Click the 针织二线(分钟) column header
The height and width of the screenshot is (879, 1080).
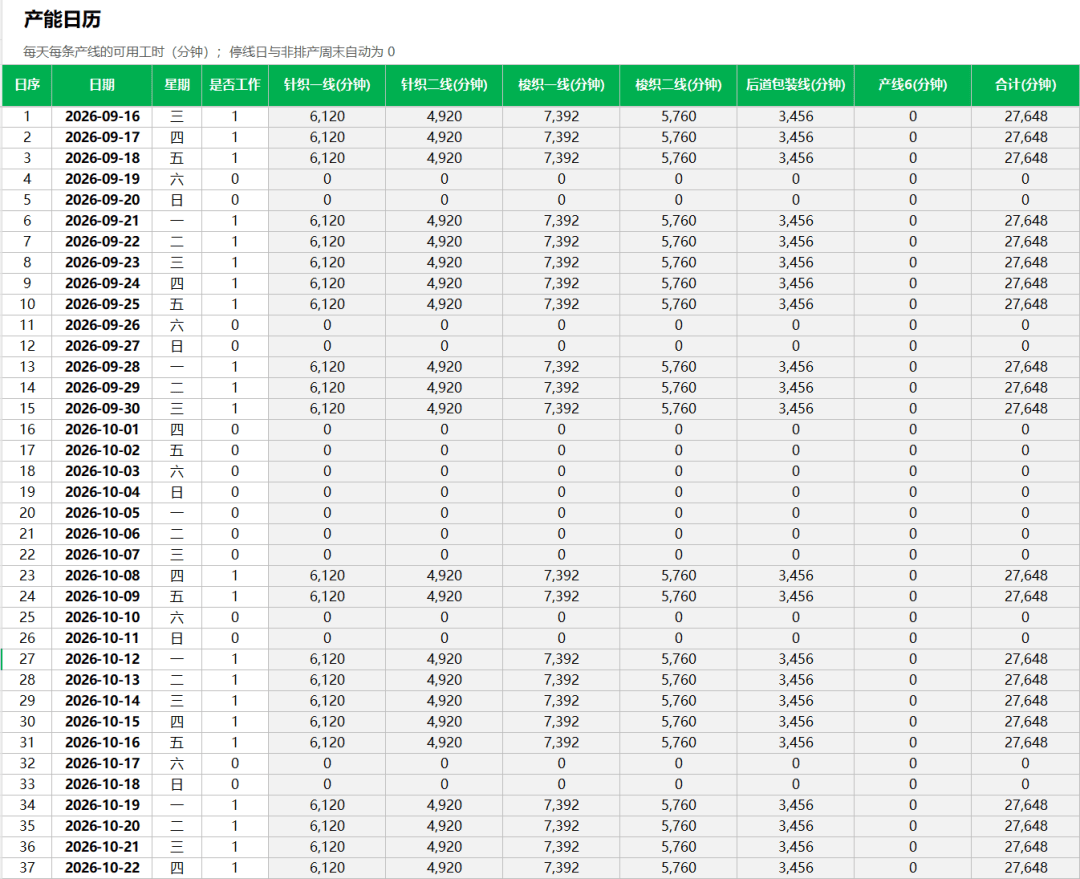pos(444,85)
